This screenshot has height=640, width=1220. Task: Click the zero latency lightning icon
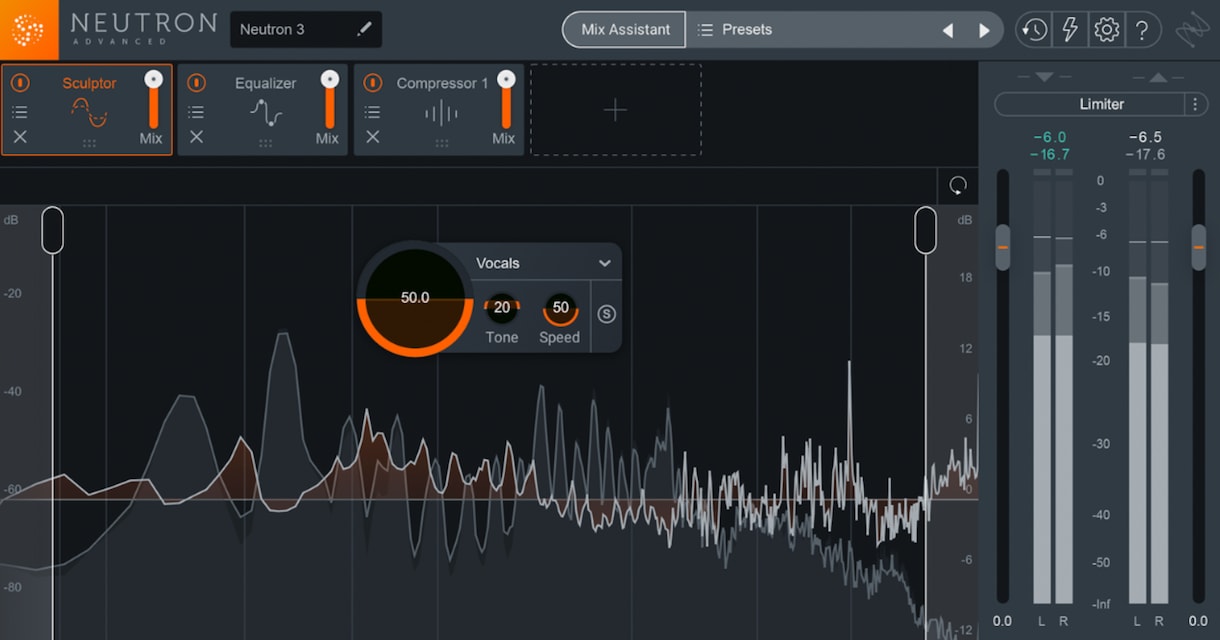tap(1069, 30)
